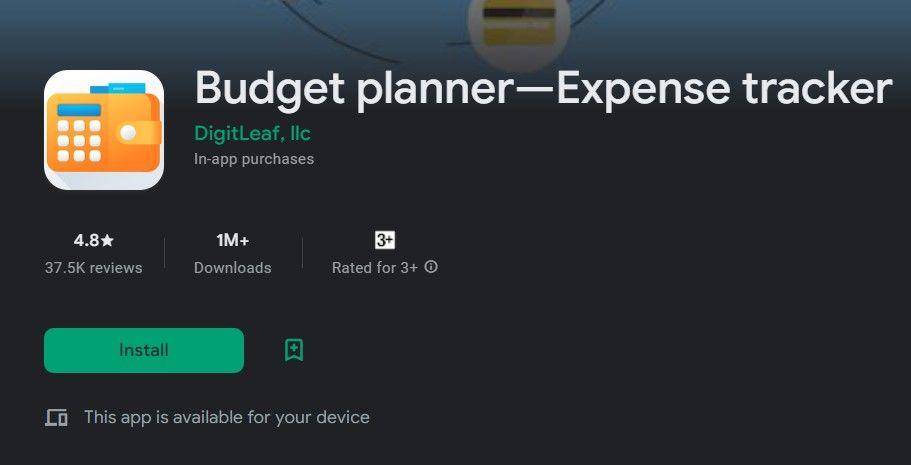
Task: Click the Downloads label
Action: coord(232,268)
